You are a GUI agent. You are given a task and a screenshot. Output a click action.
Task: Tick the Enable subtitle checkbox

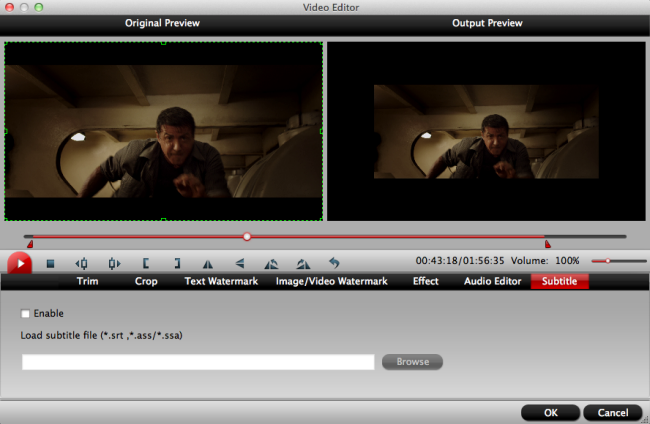[x=25, y=314]
